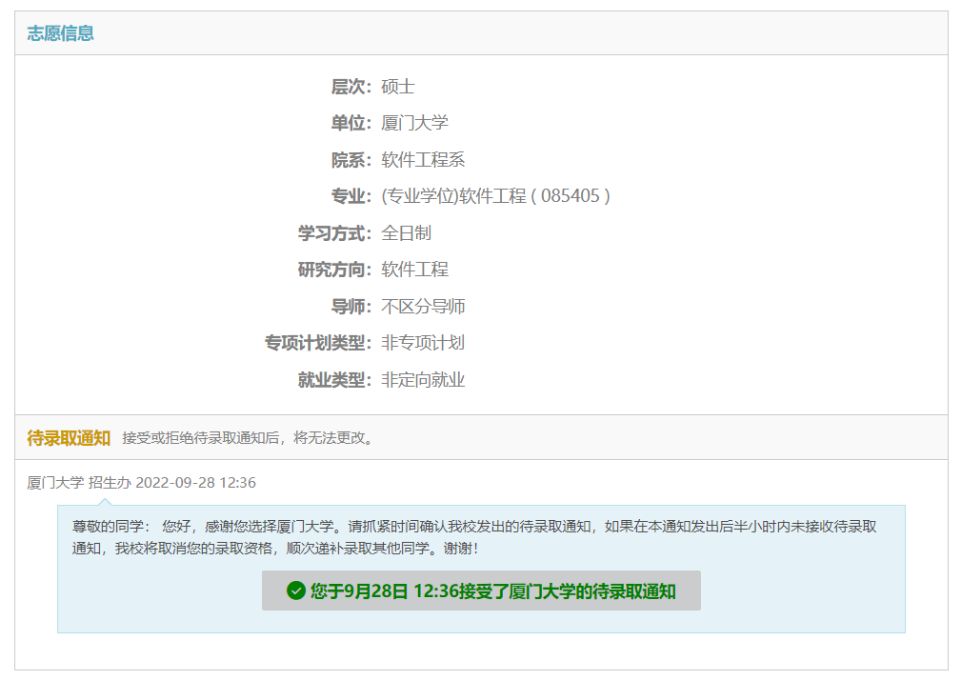
Task: Click the 单位 value 厦门大学
Action: [x=414, y=123]
